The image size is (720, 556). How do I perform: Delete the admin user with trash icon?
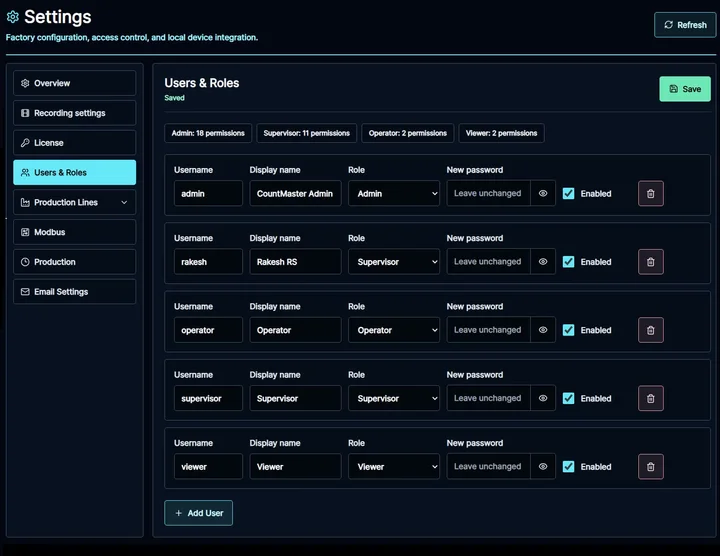pyautogui.click(x=651, y=193)
